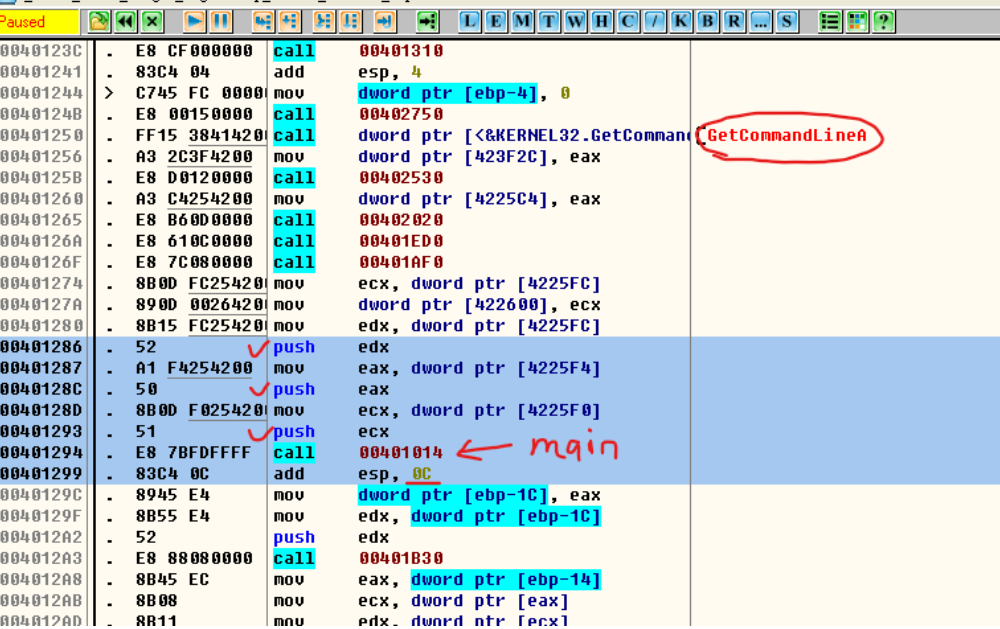The width and height of the screenshot is (1000, 629).
Task: Select address 00401250 GetCommandLineA call line
Action: click(400, 136)
